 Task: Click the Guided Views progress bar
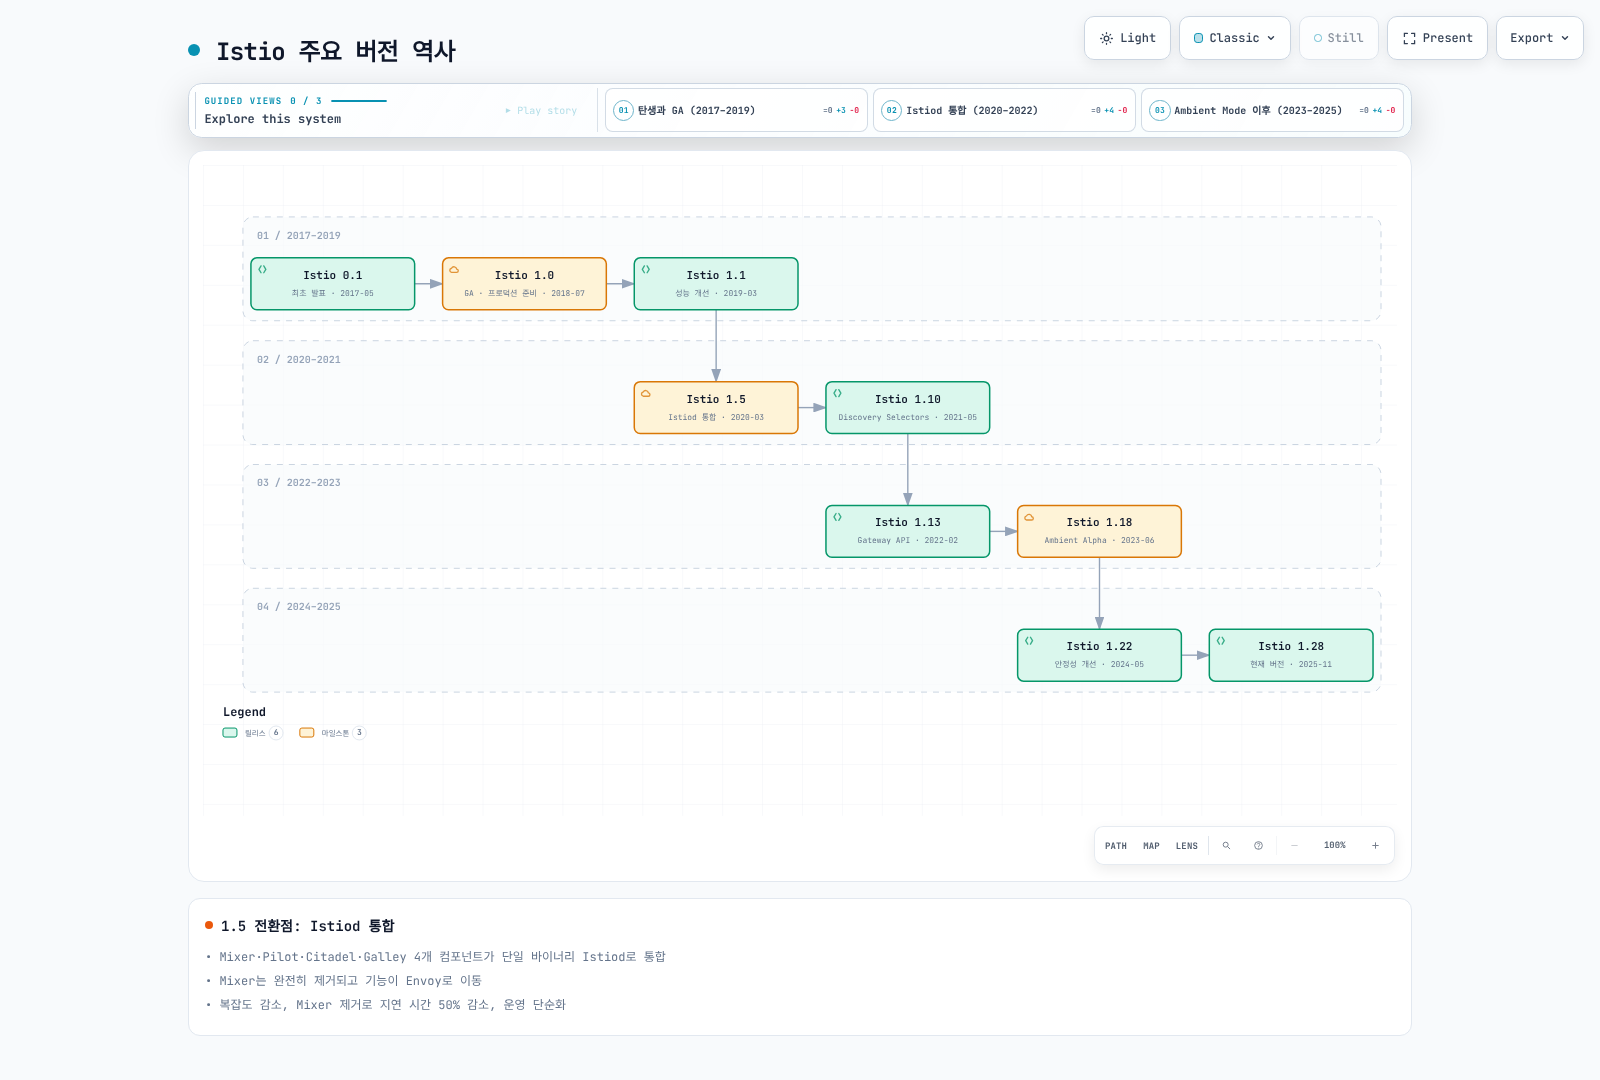[x=359, y=101]
